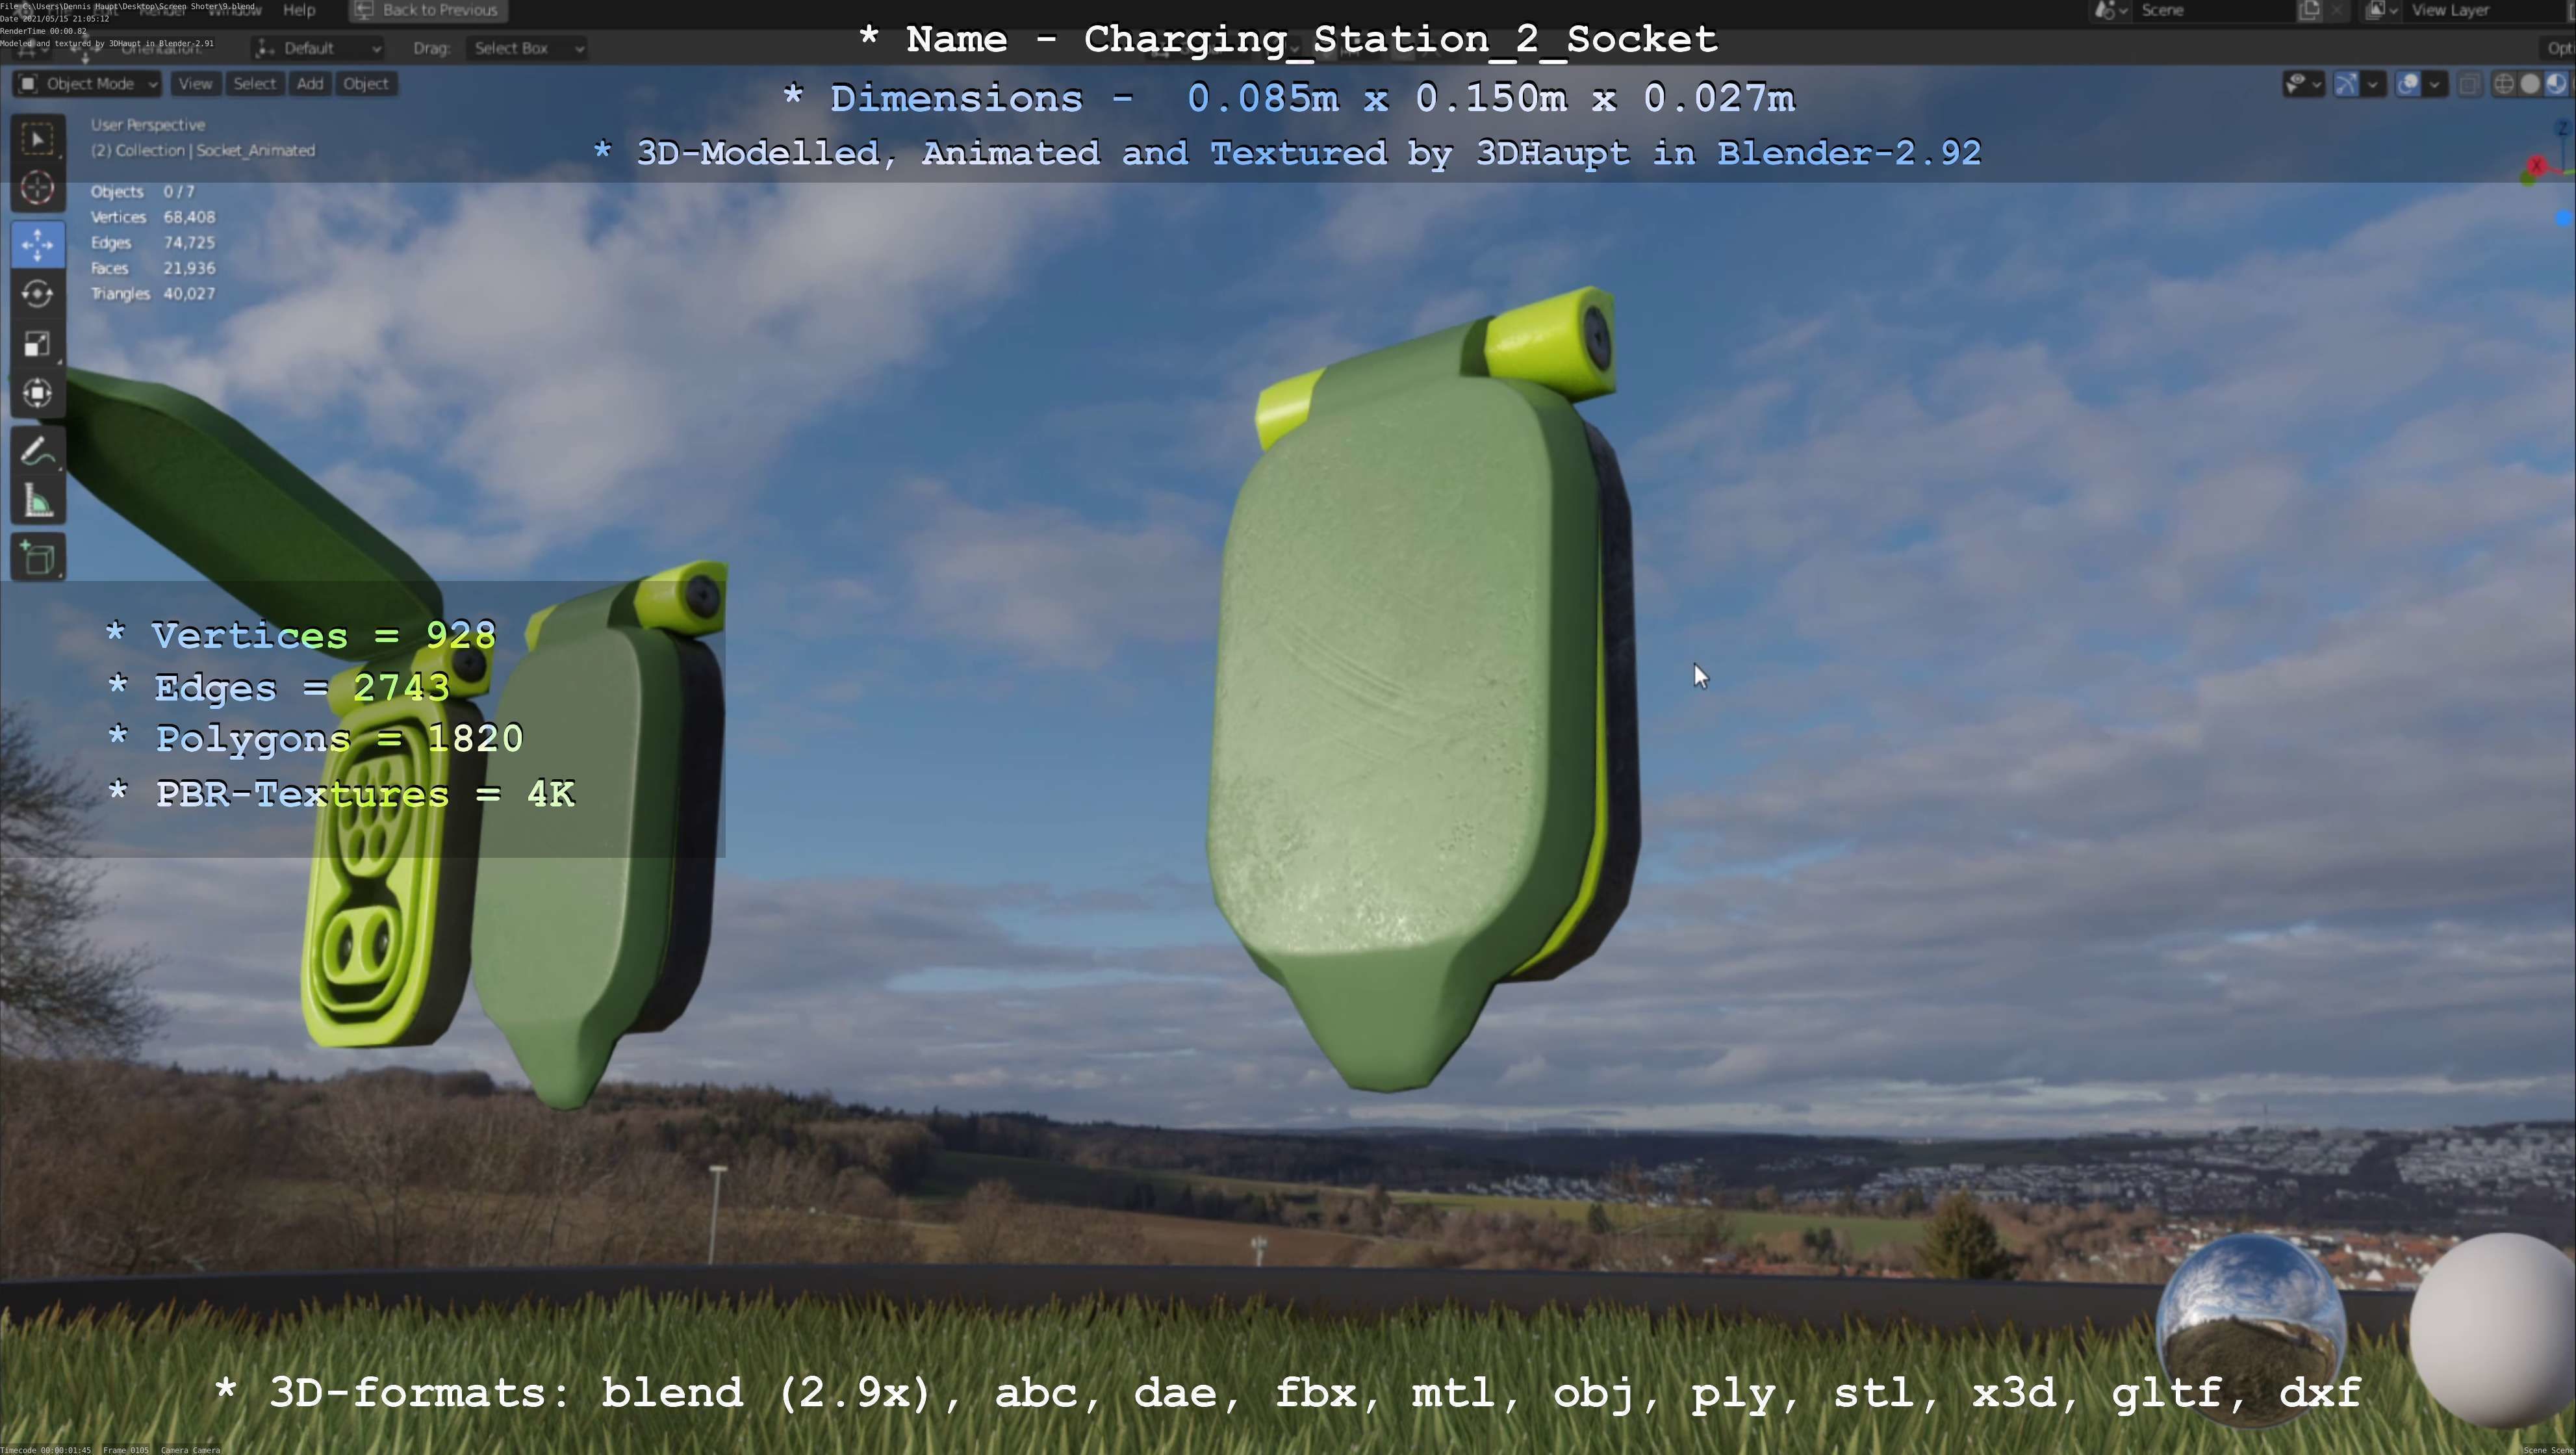Open object visibility and selectability dropdown
Viewport: 2576px width, 1455px height.
pos(2304,84)
